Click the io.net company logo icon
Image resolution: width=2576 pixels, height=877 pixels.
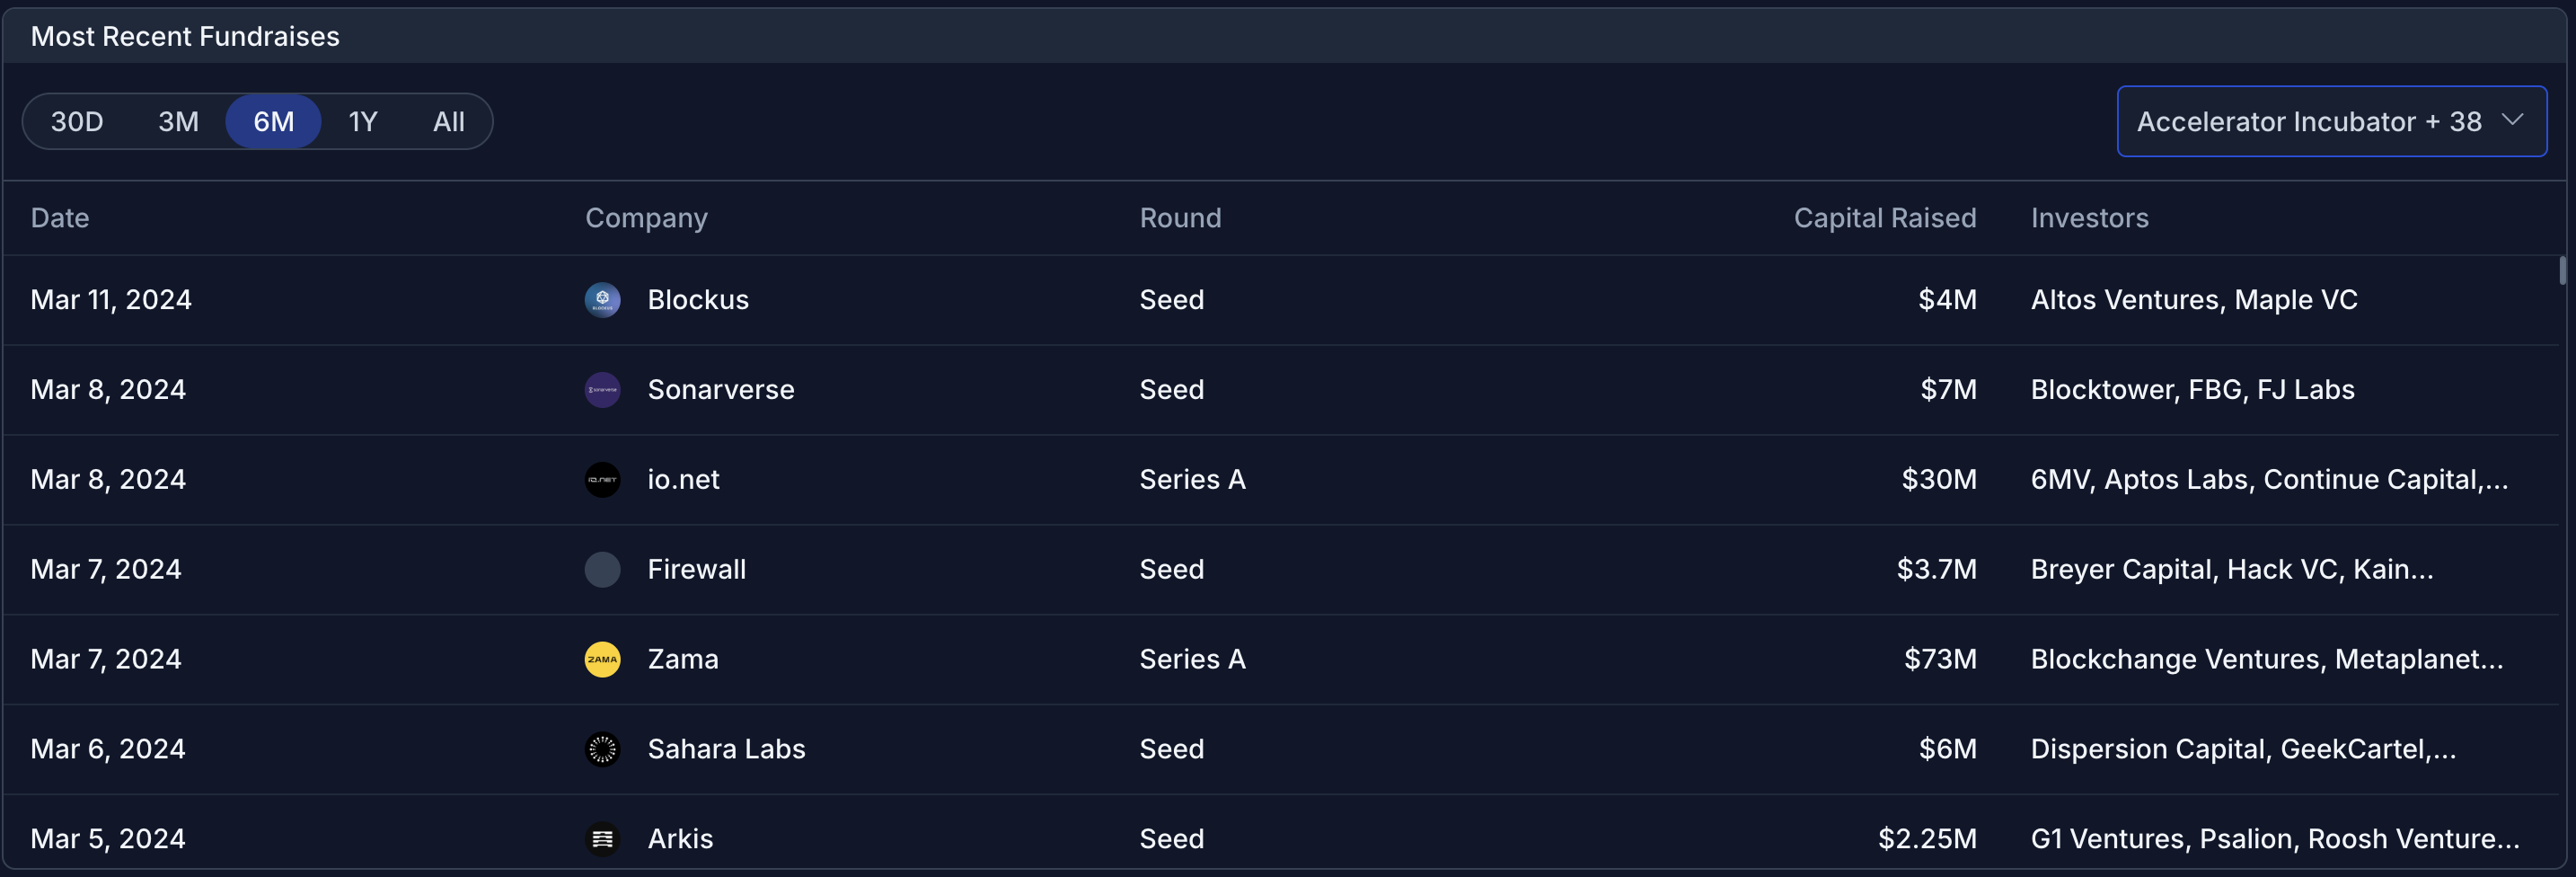pos(602,480)
